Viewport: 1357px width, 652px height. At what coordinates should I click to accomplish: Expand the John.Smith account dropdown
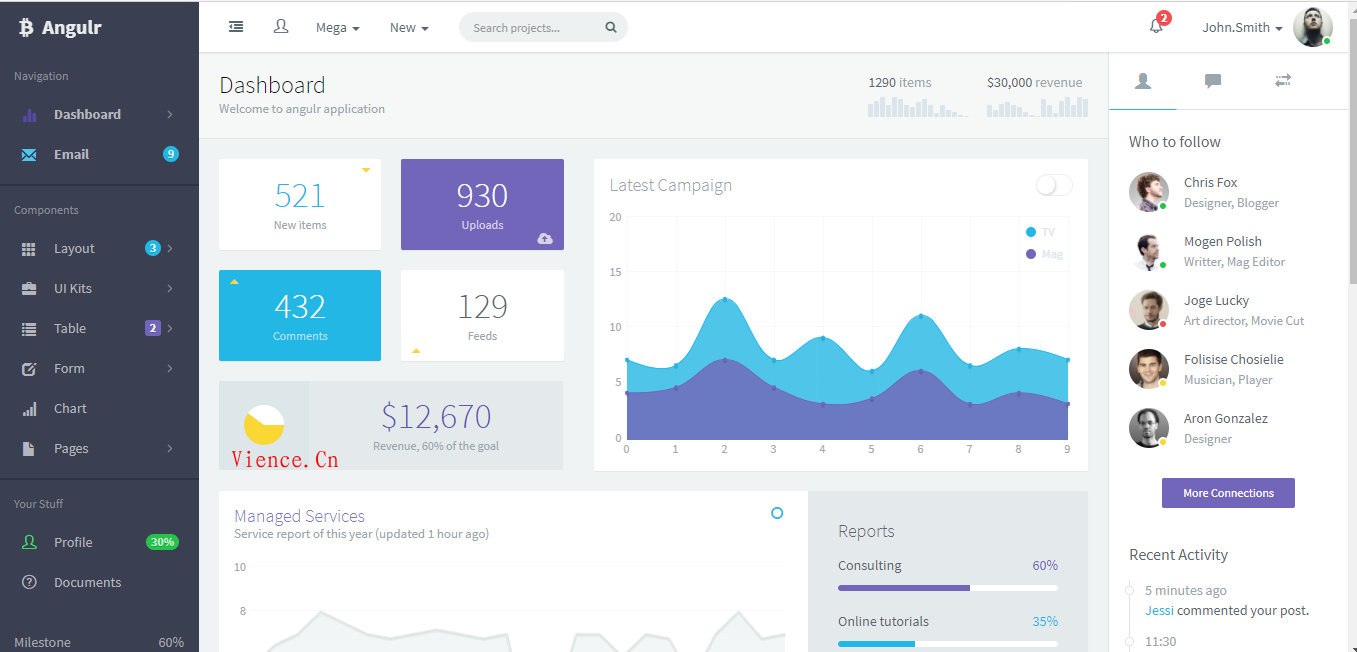[1242, 28]
